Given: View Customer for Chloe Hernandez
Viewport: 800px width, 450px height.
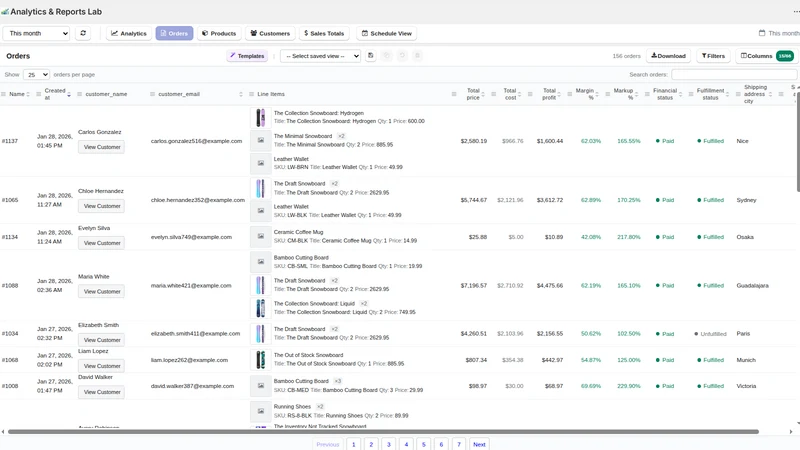Looking at the screenshot, I should coord(102,206).
